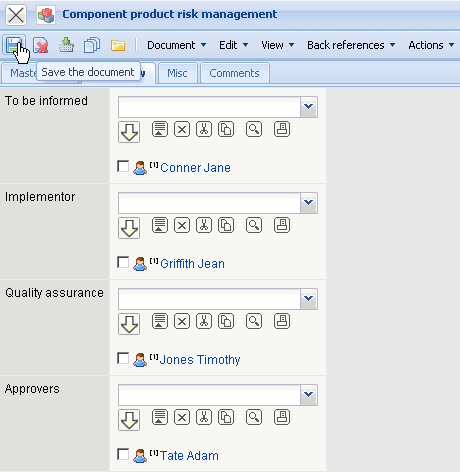
Task: Select the Tate Adam checkbox
Action: [123, 454]
